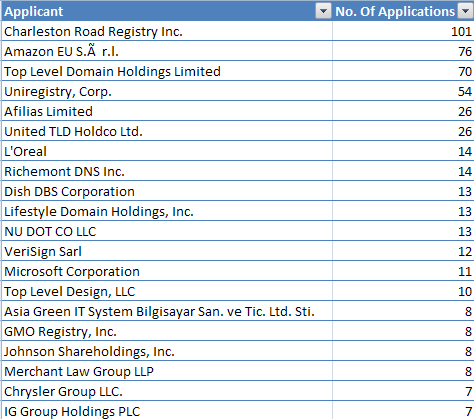Select the 13 beside NU DOT CO LLC
Image resolution: width=474 pixels, height=419 pixels.
(403, 231)
